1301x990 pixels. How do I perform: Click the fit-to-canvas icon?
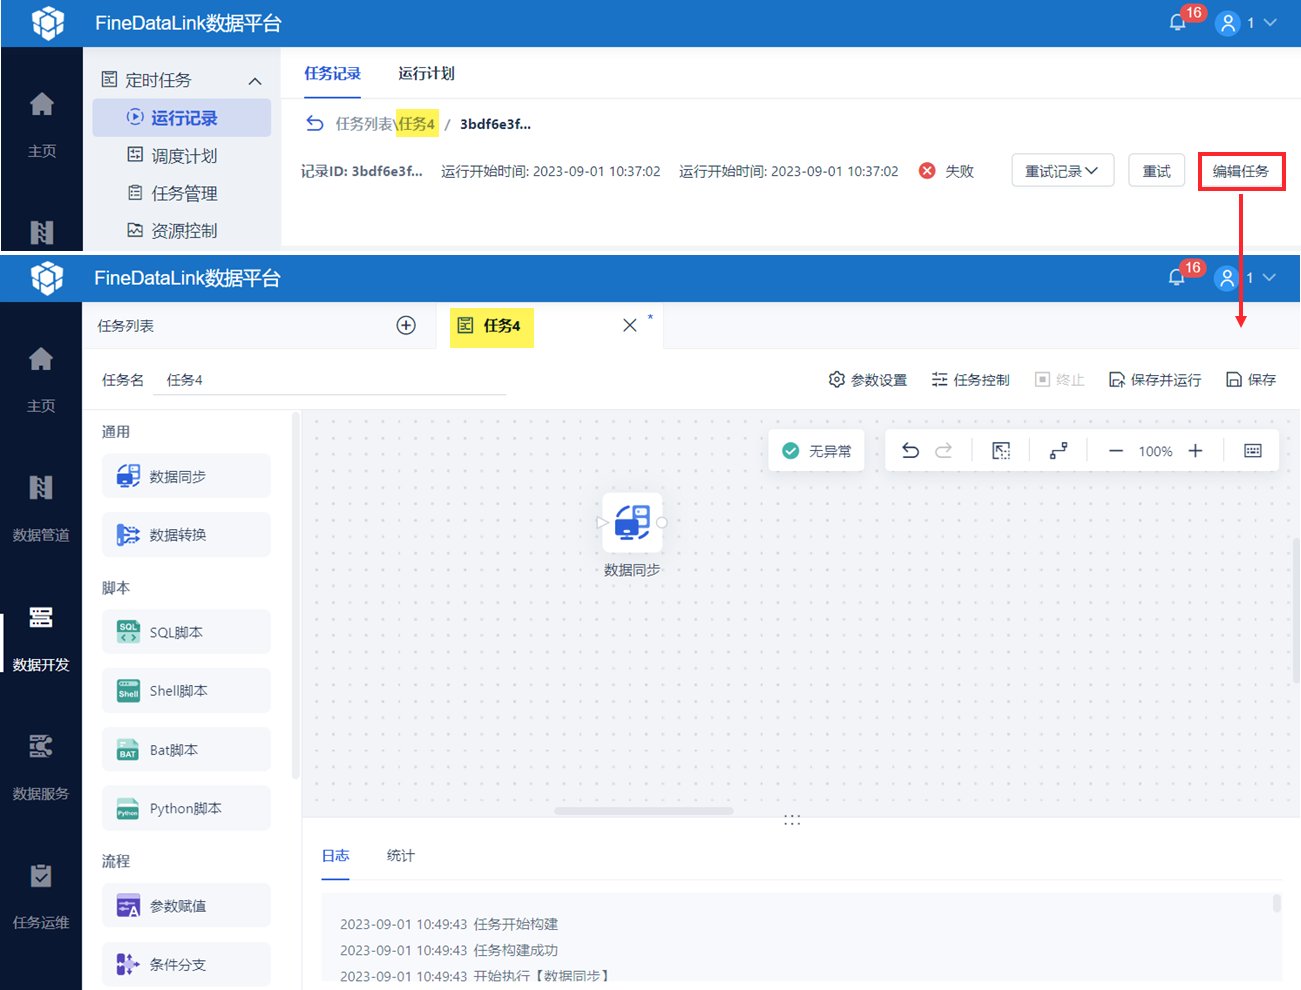coord(1001,451)
